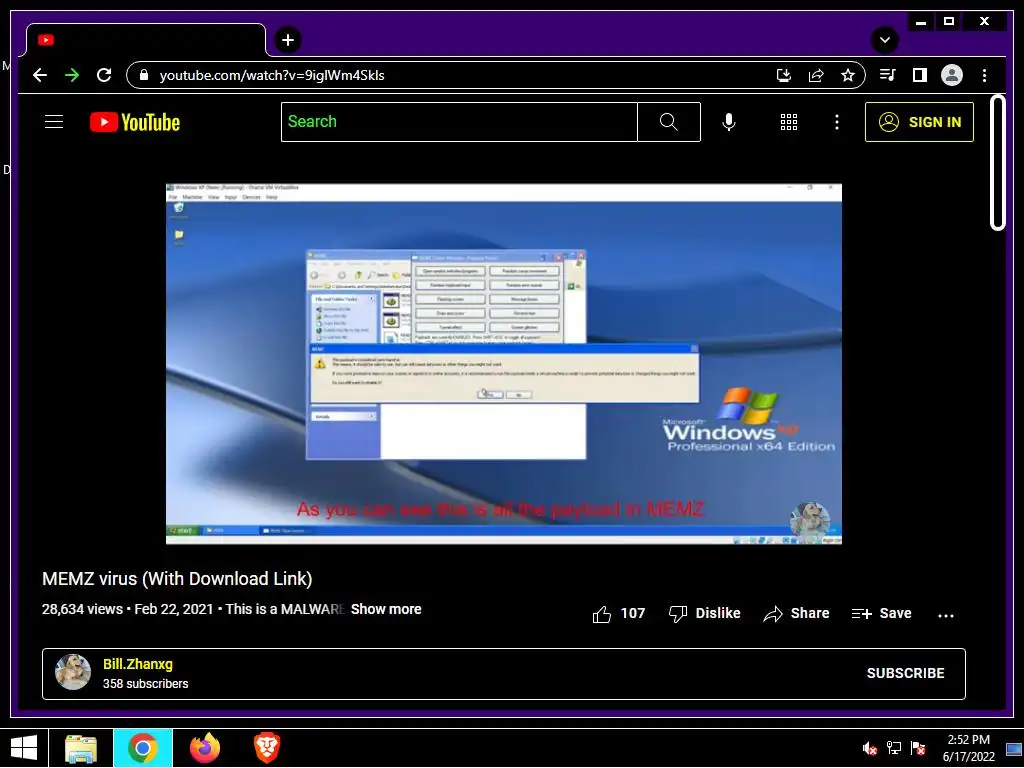Open Chrome's three-dot menu
The image size is (1024, 768).
tap(984, 75)
